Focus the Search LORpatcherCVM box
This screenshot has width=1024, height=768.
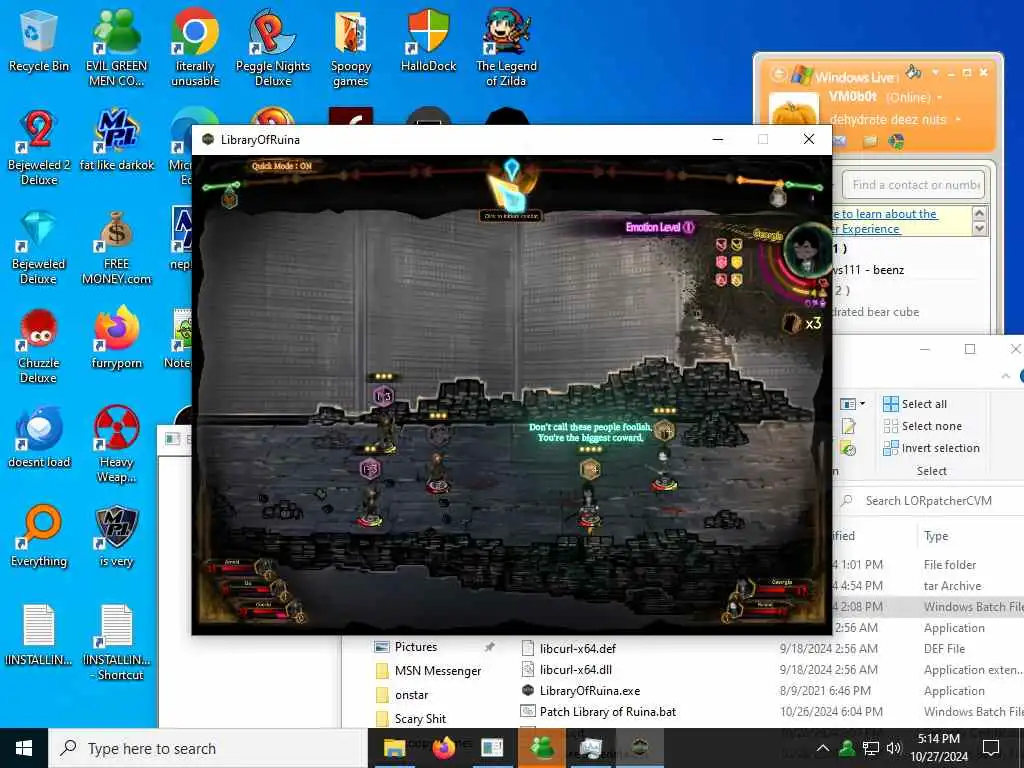(931, 501)
